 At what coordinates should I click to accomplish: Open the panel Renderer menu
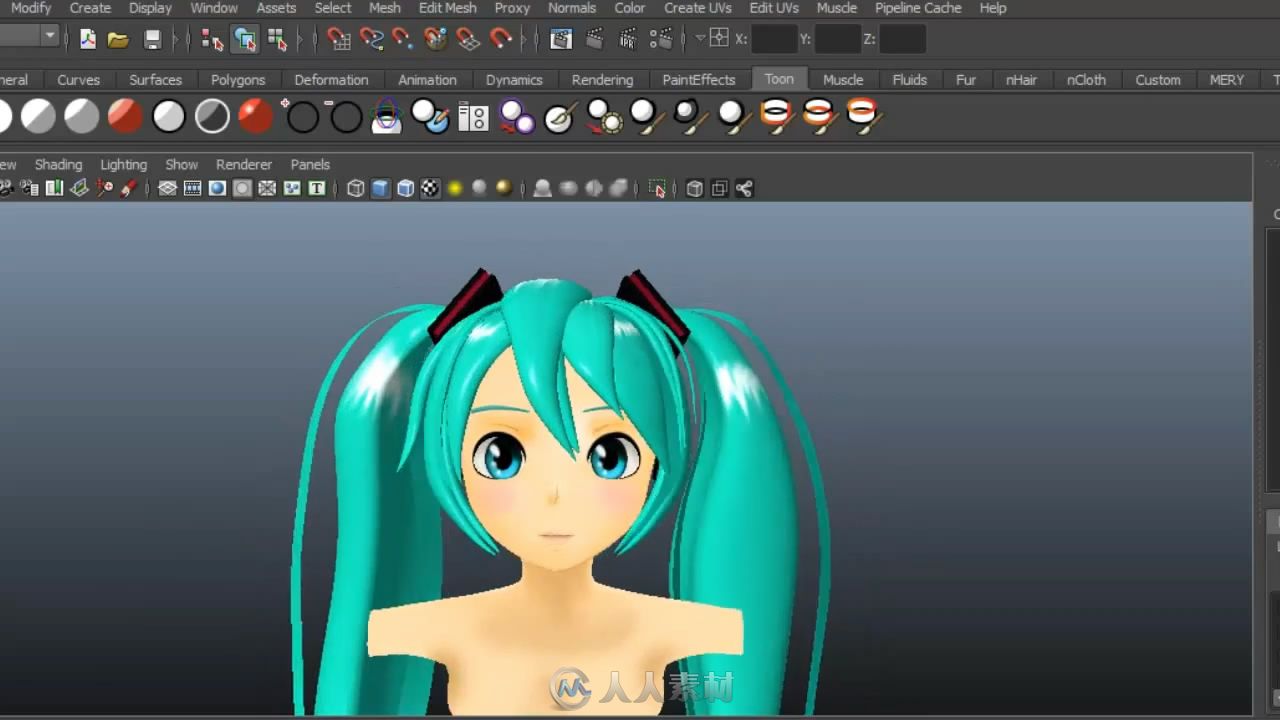coord(244,165)
